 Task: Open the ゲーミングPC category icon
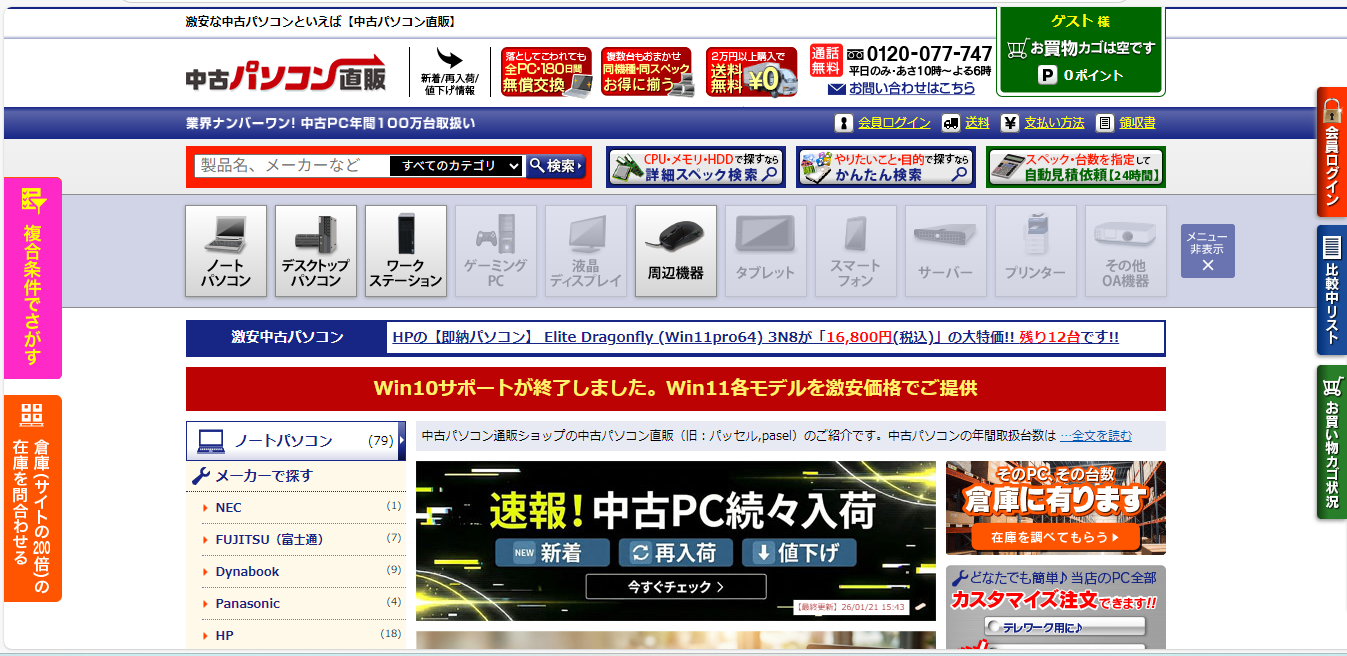pos(496,251)
